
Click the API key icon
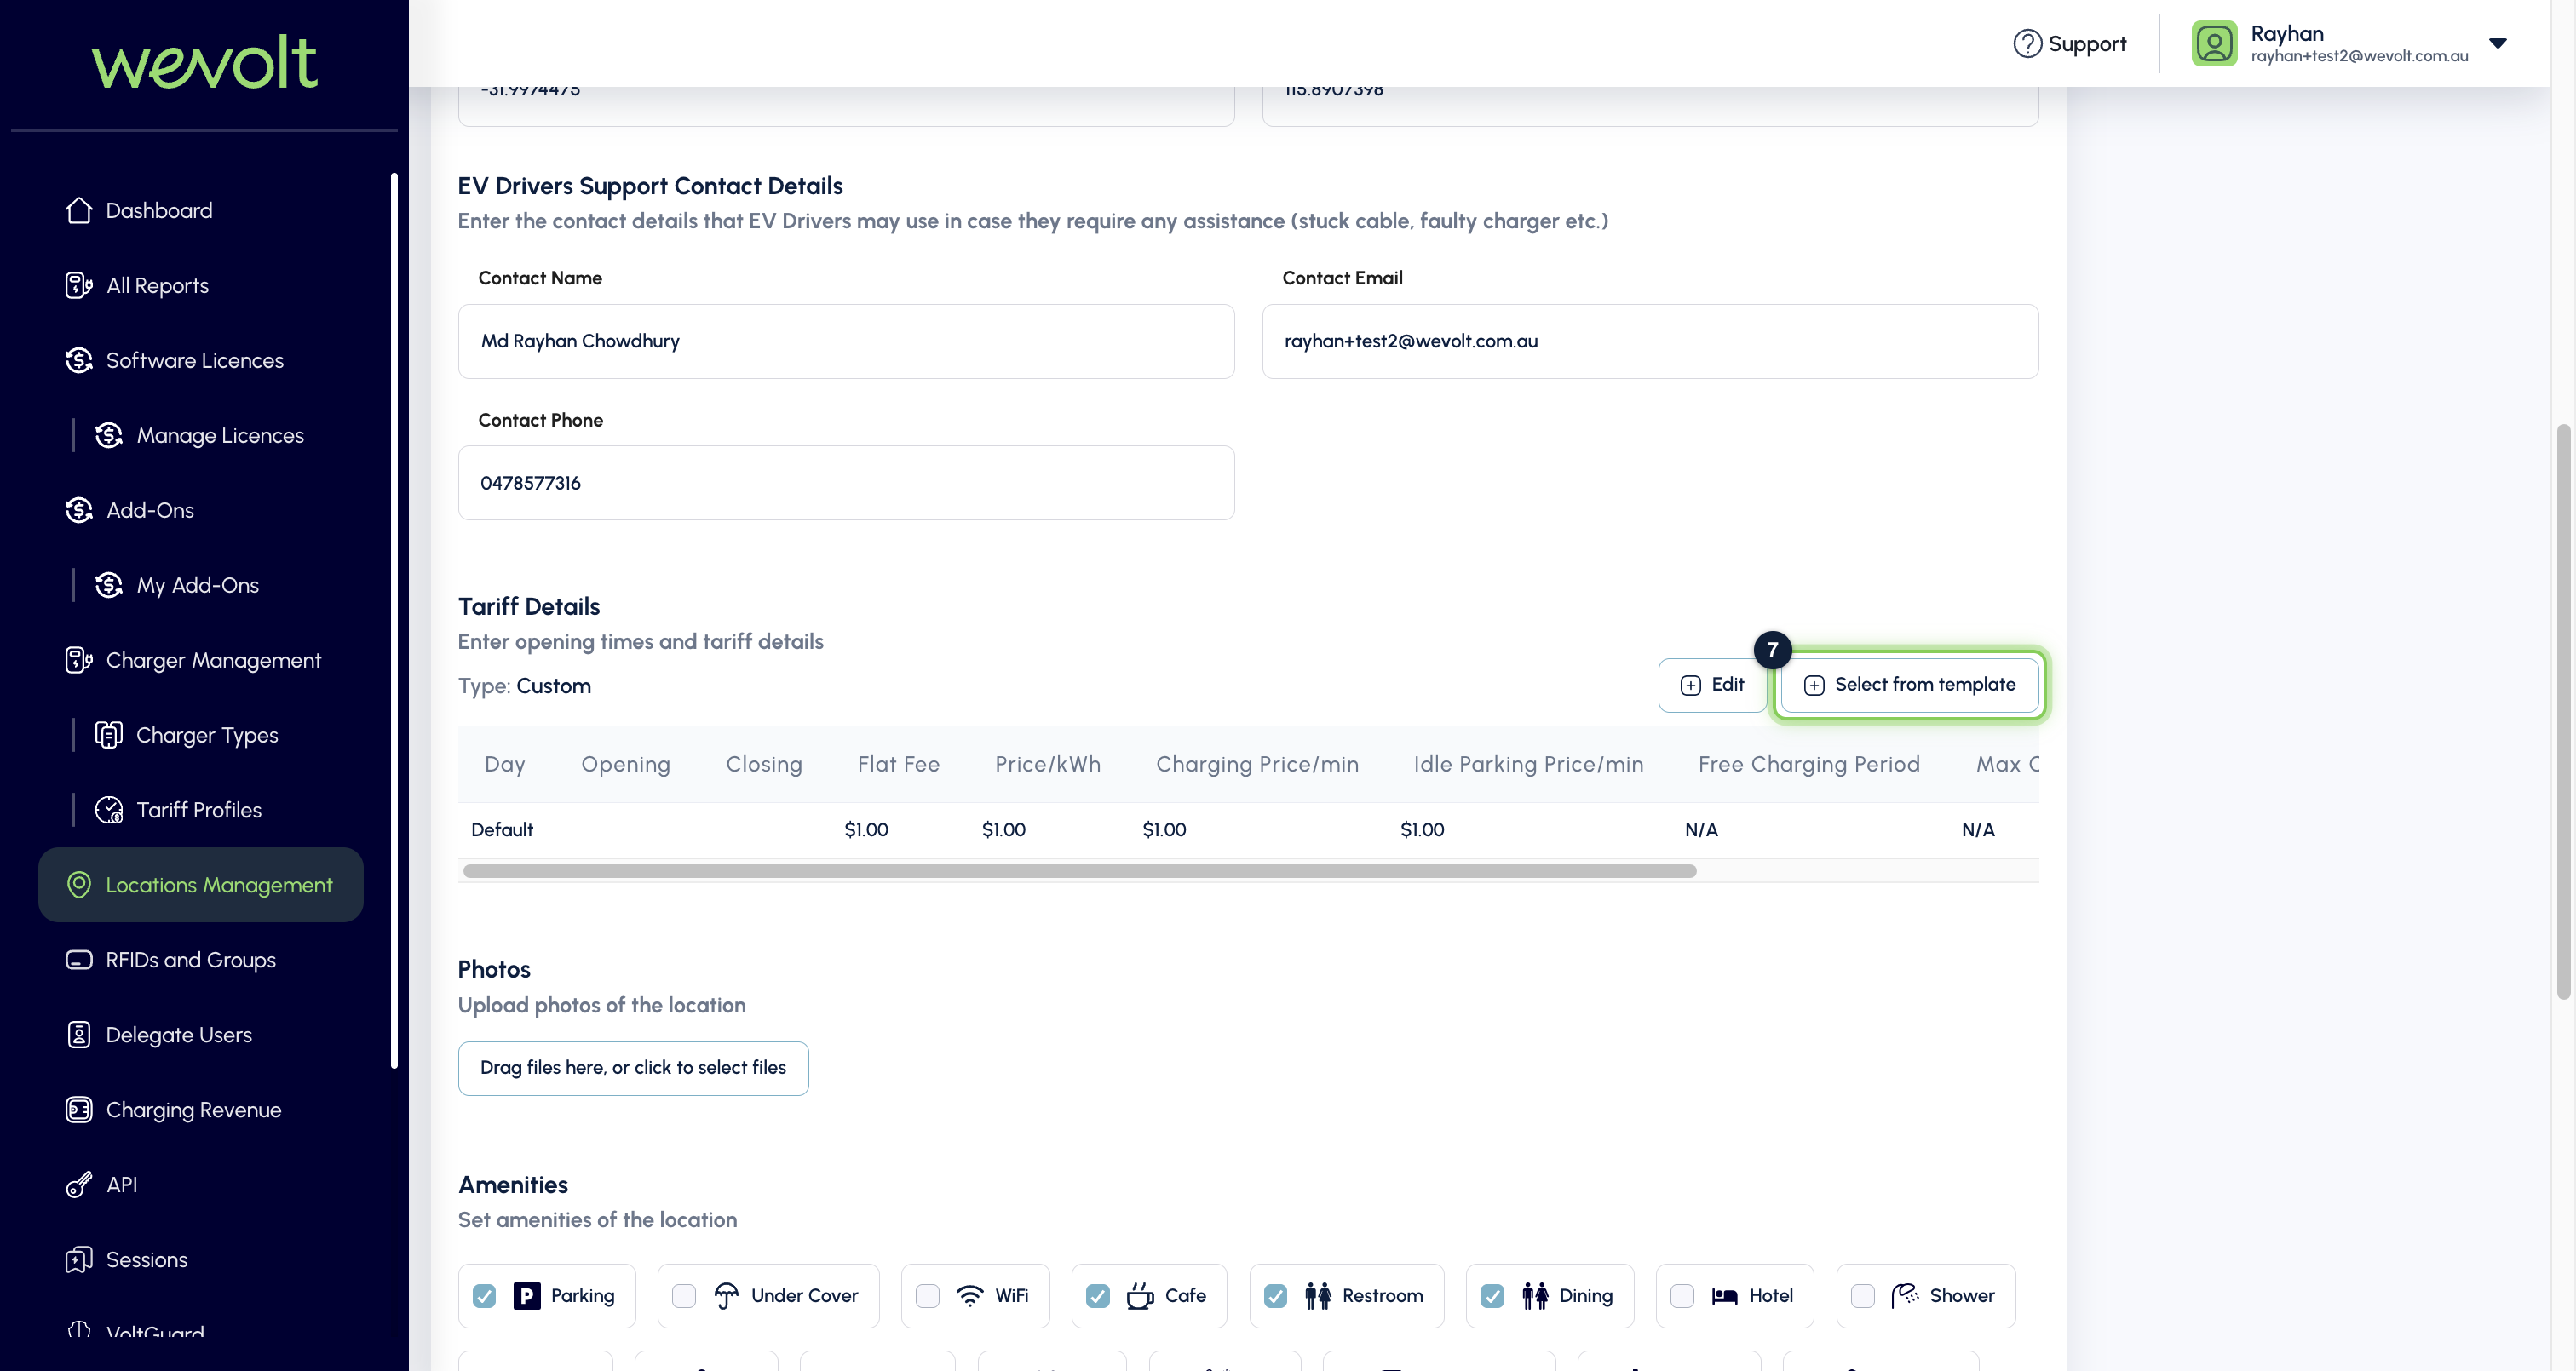pyautogui.click(x=79, y=1185)
